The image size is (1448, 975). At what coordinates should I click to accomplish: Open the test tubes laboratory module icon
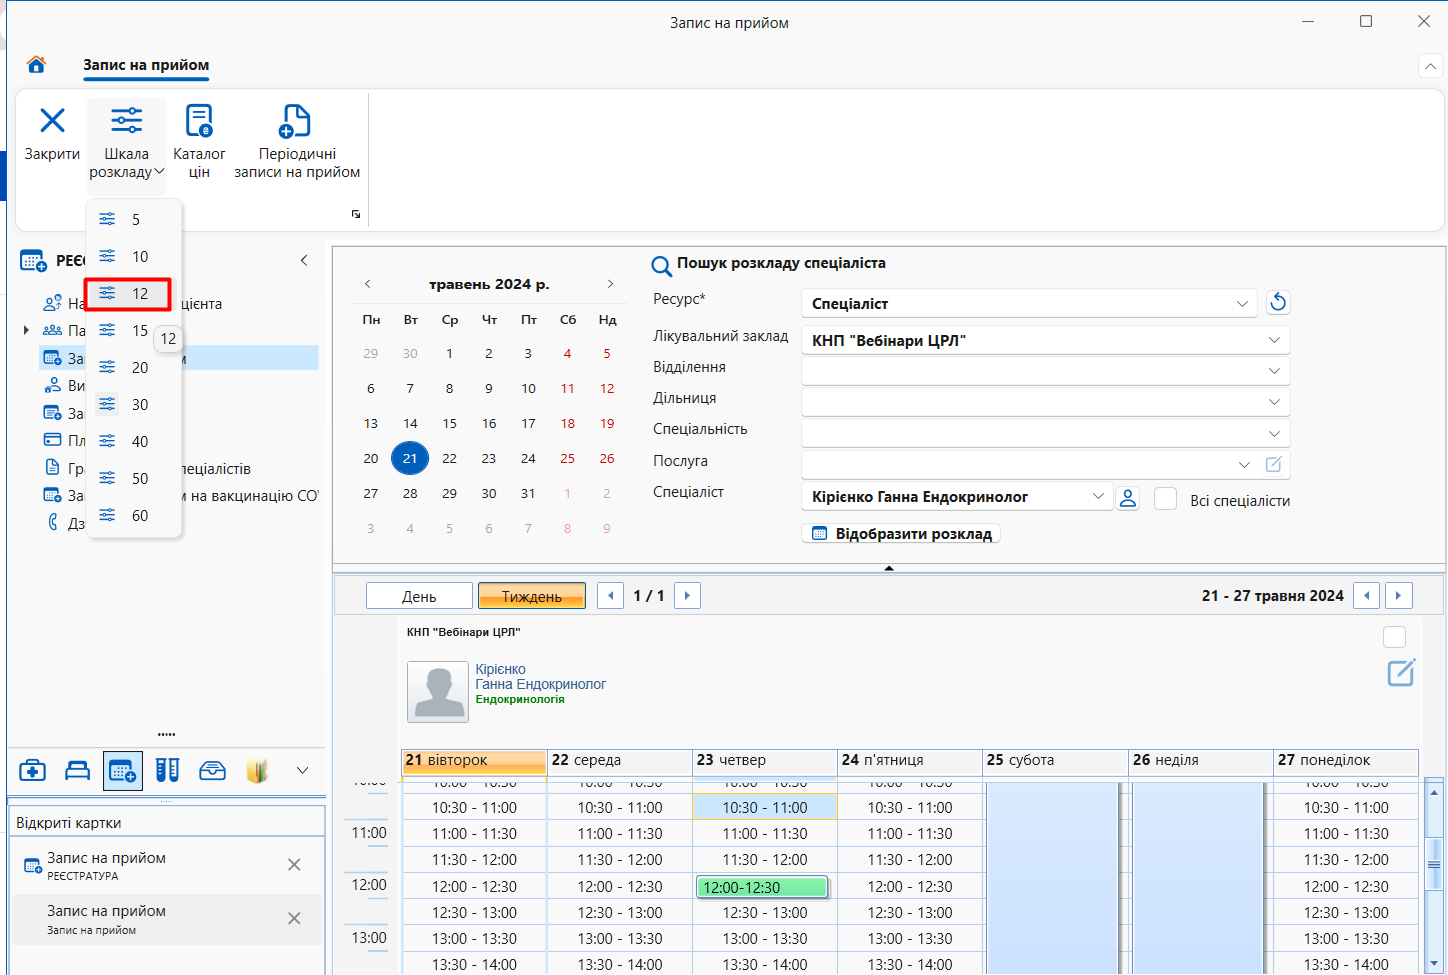point(167,770)
